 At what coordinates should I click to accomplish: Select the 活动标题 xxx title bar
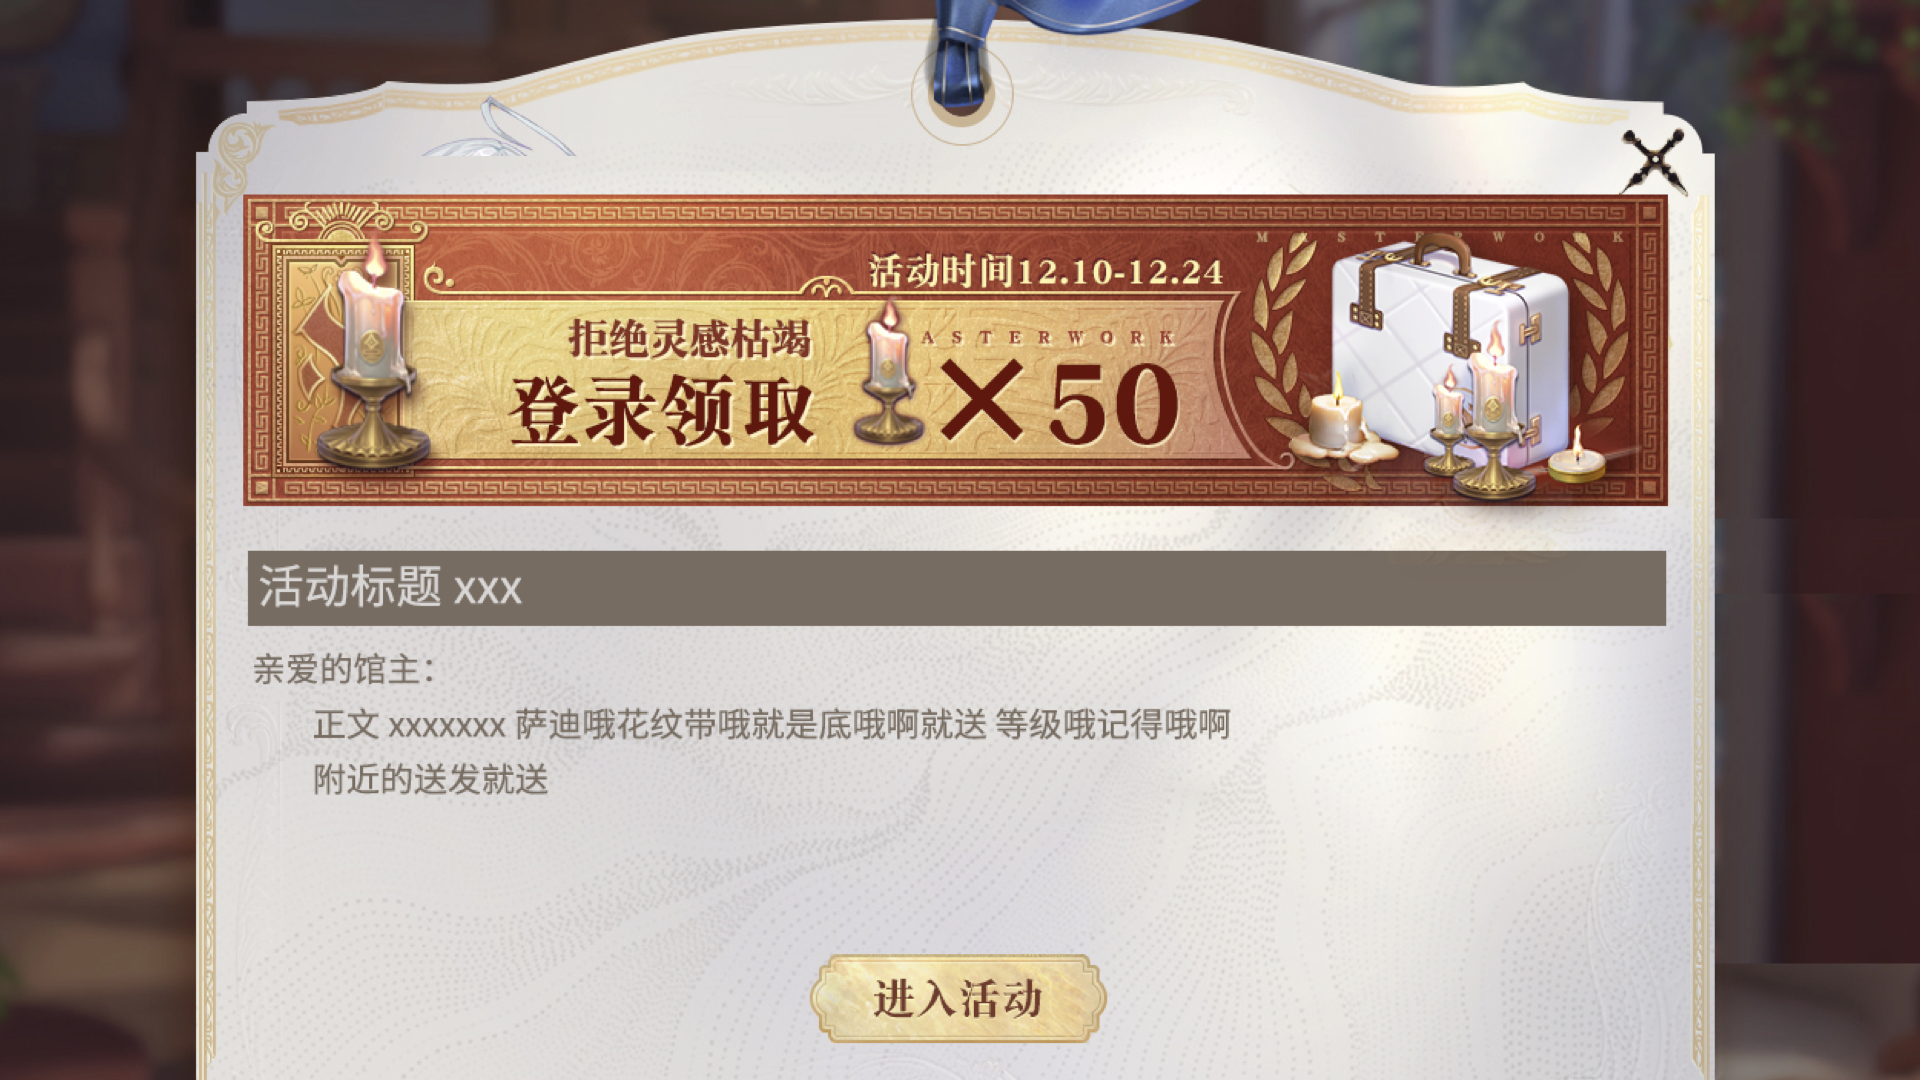[957, 588]
